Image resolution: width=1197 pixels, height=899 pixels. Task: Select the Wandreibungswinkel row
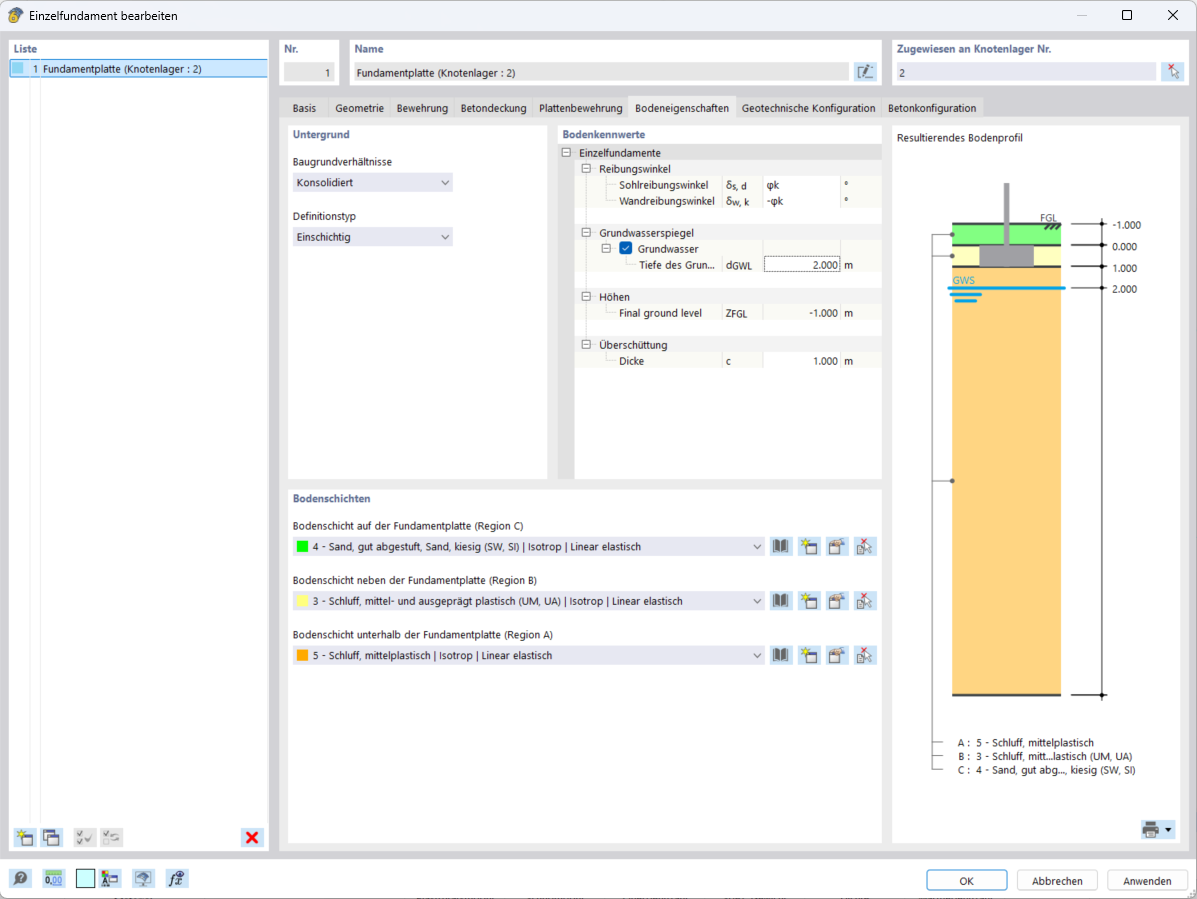[729, 201]
